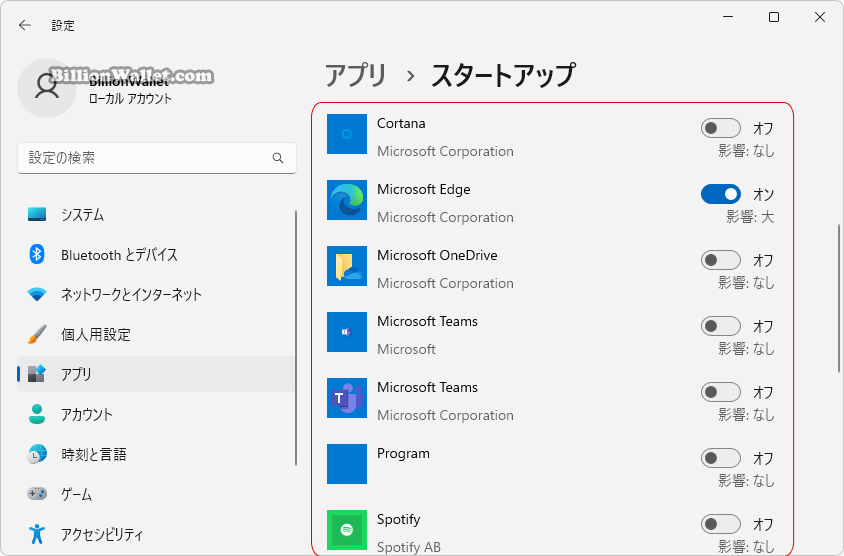Click the ゲーム controller icon
The width and height of the screenshot is (844, 556).
pos(37,493)
